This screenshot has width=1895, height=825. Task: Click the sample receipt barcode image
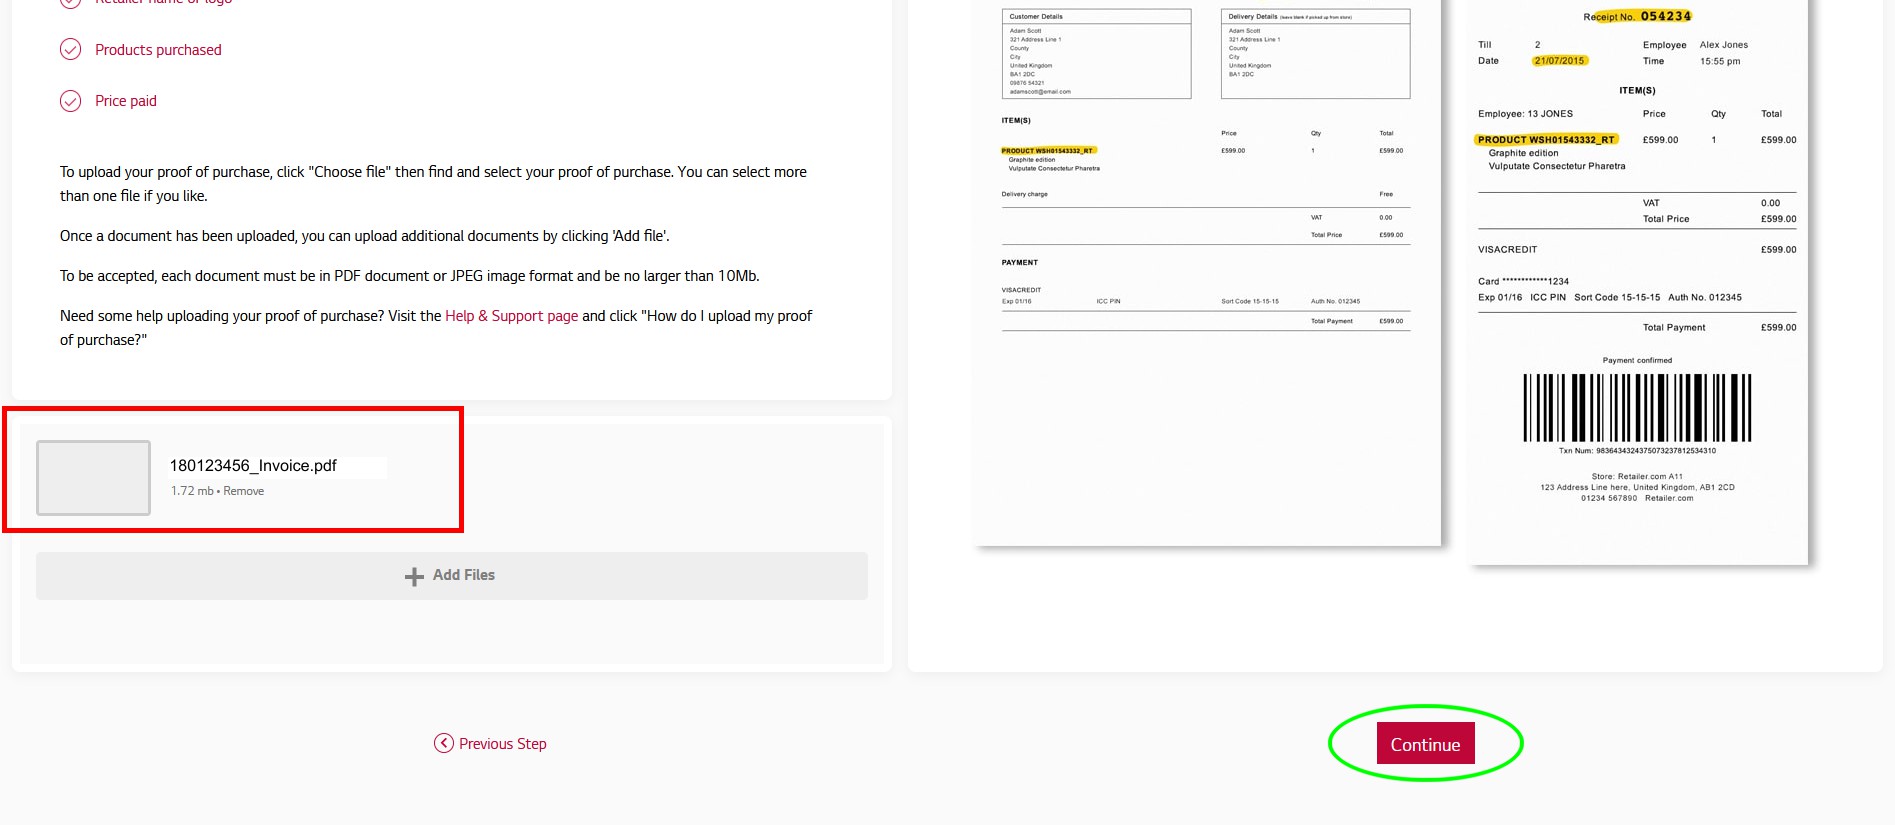click(1637, 407)
